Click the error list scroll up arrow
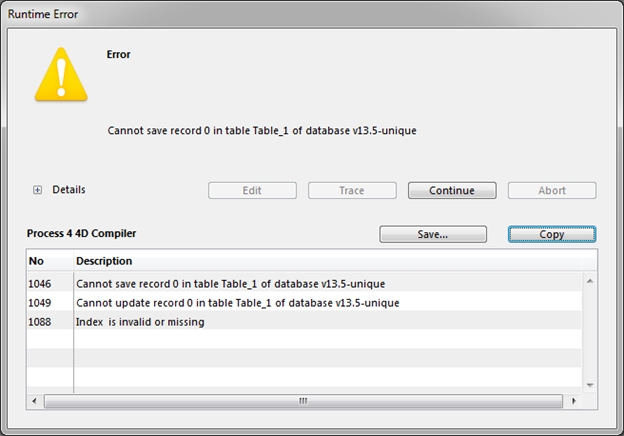 [590, 281]
